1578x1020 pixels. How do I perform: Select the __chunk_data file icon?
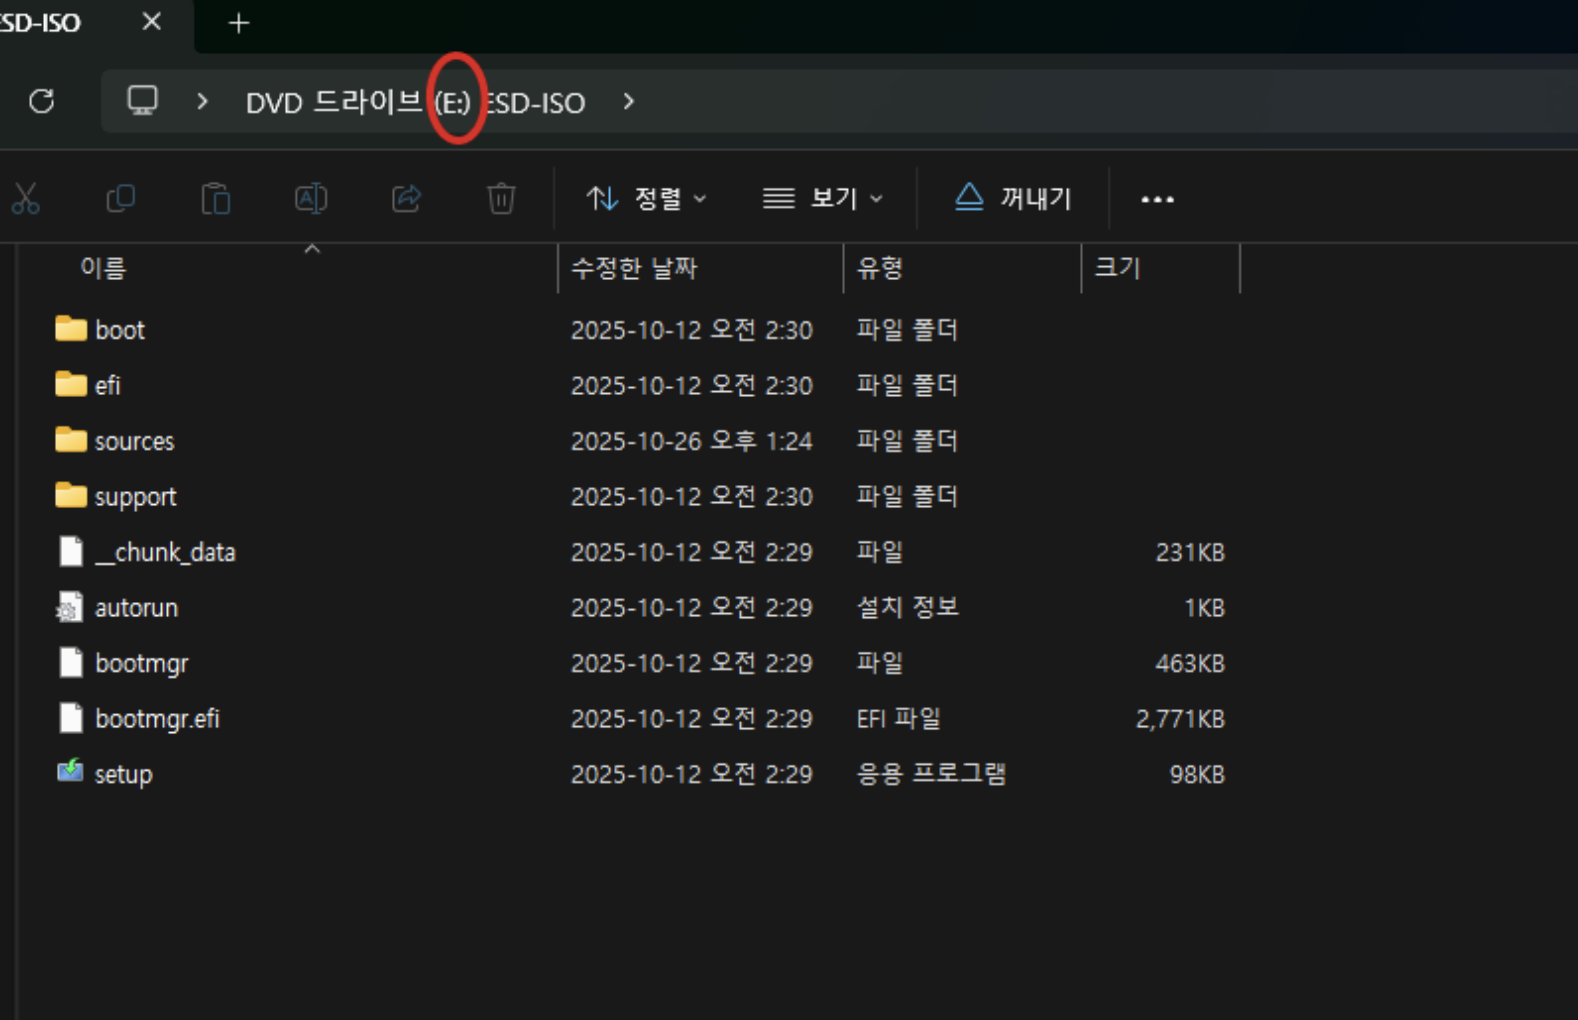pyautogui.click(x=70, y=551)
